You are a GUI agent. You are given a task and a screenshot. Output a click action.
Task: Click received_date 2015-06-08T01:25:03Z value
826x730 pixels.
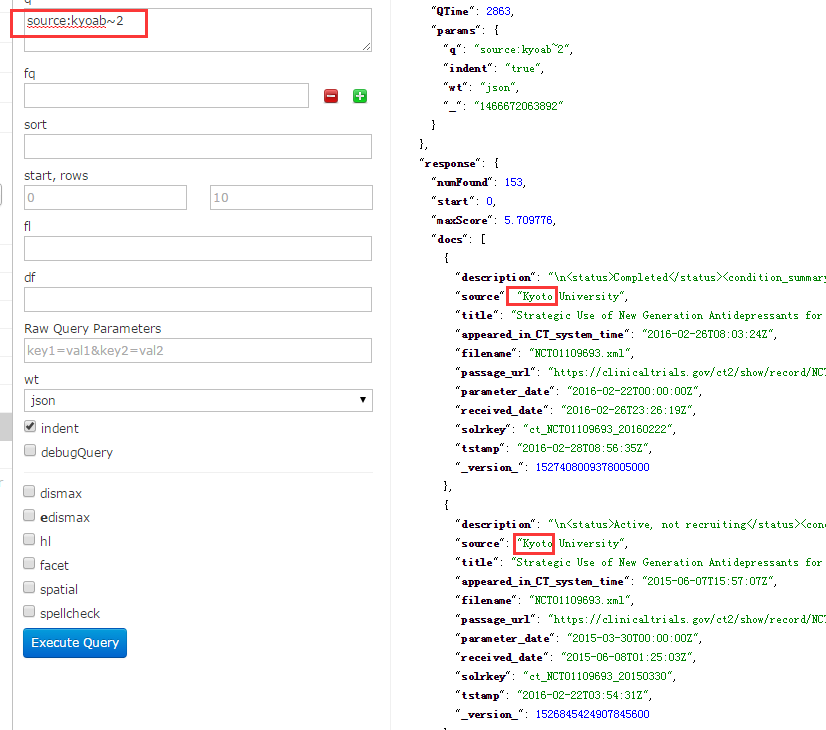[627, 657]
